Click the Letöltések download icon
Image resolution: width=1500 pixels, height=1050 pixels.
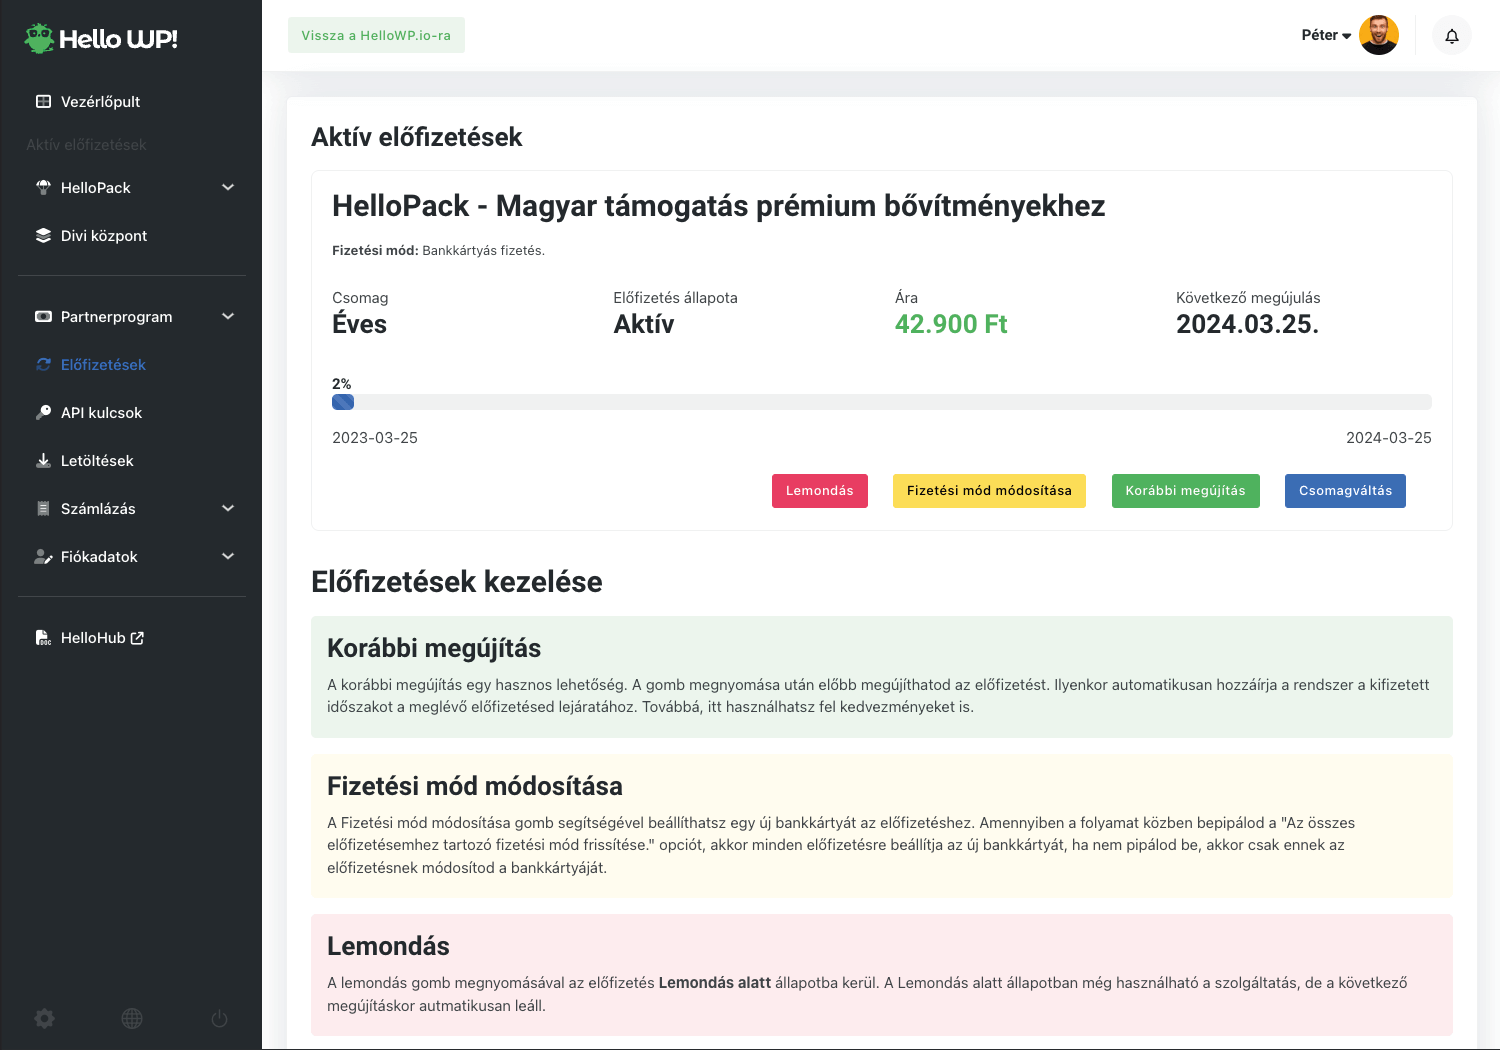click(x=43, y=460)
